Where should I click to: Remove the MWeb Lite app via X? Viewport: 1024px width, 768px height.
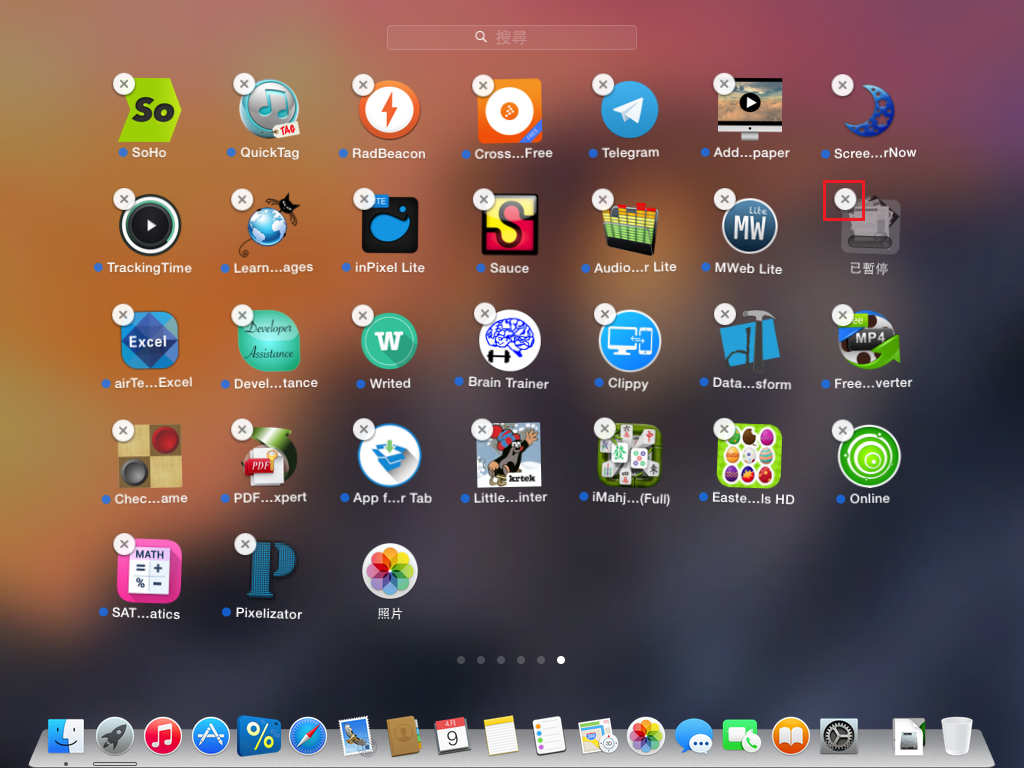click(724, 199)
